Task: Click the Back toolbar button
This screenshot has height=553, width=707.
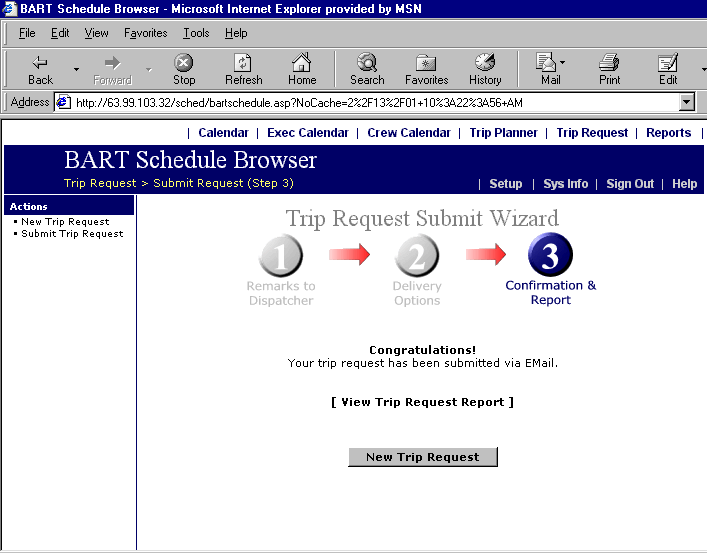Action: 41,69
